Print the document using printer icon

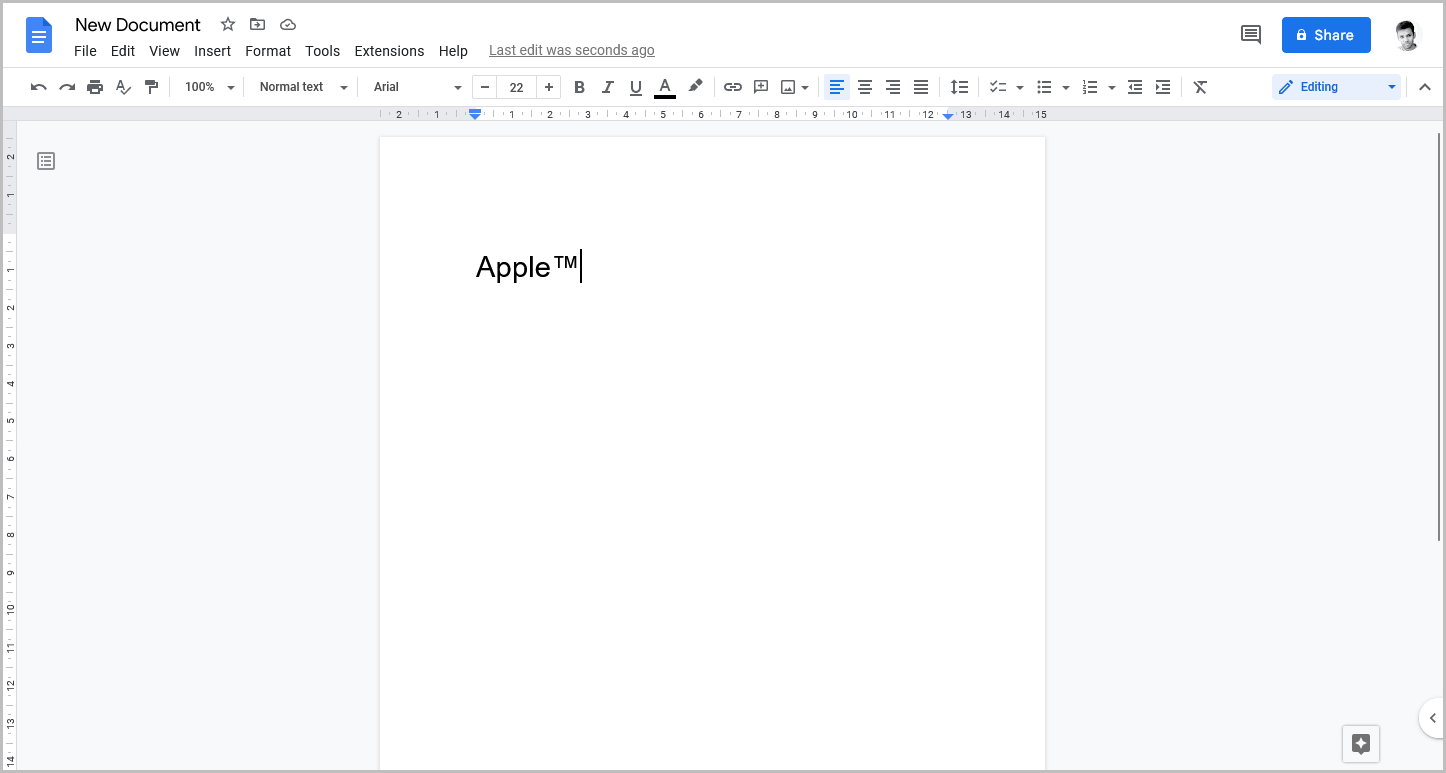[95, 87]
